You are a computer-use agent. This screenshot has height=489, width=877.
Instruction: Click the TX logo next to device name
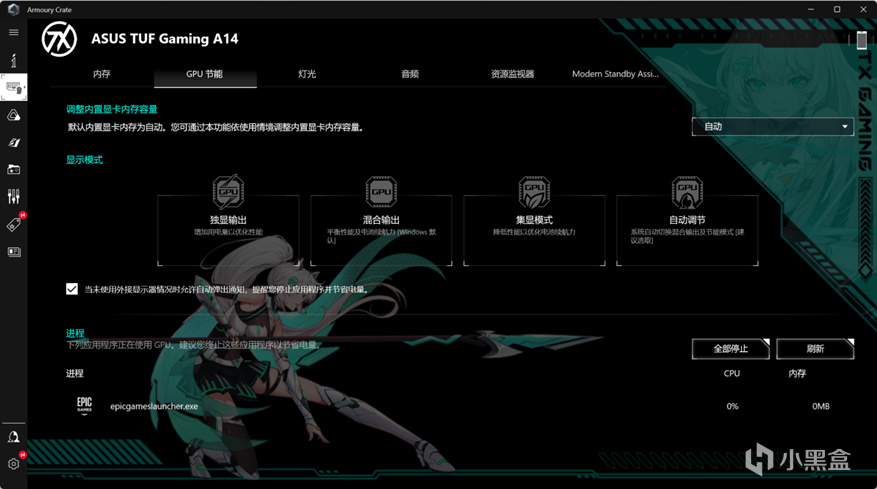pyautogui.click(x=59, y=39)
